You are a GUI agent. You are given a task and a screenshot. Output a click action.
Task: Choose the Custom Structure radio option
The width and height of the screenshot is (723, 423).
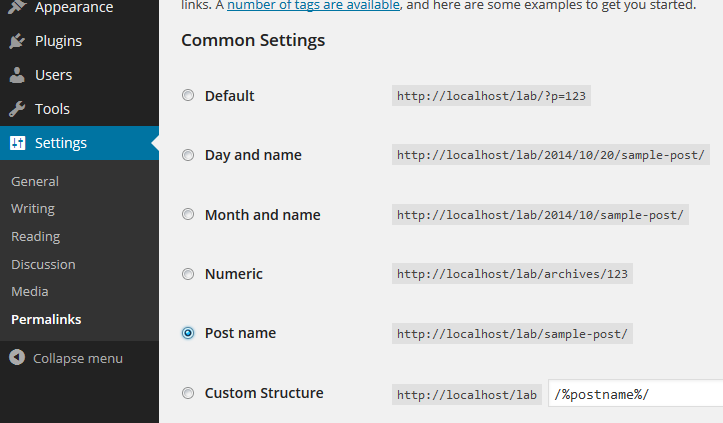coord(188,393)
